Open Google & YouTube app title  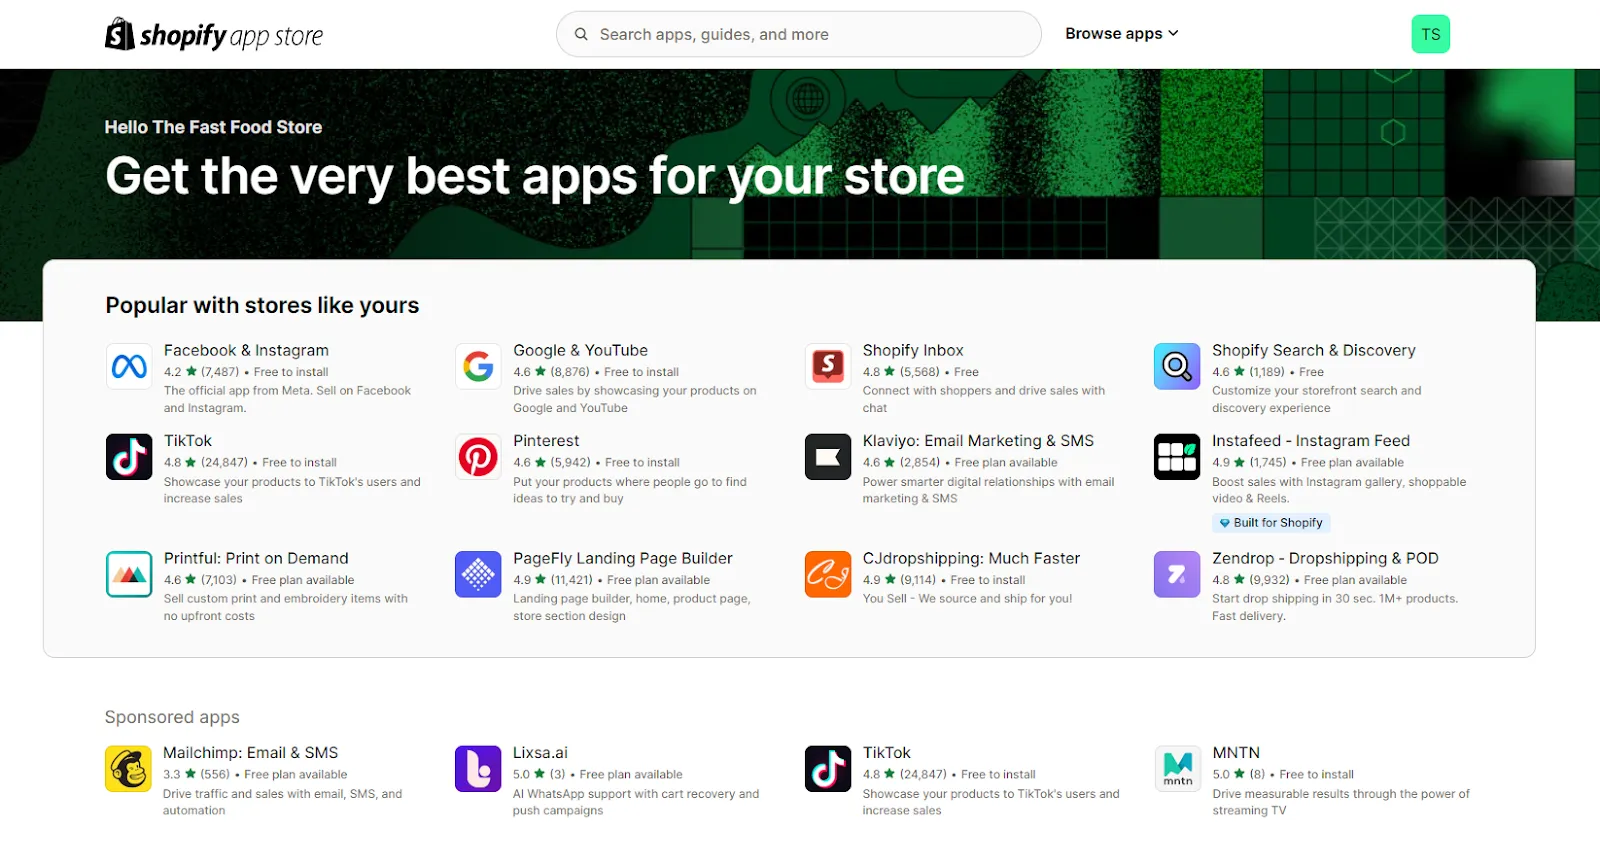pos(580,351)
